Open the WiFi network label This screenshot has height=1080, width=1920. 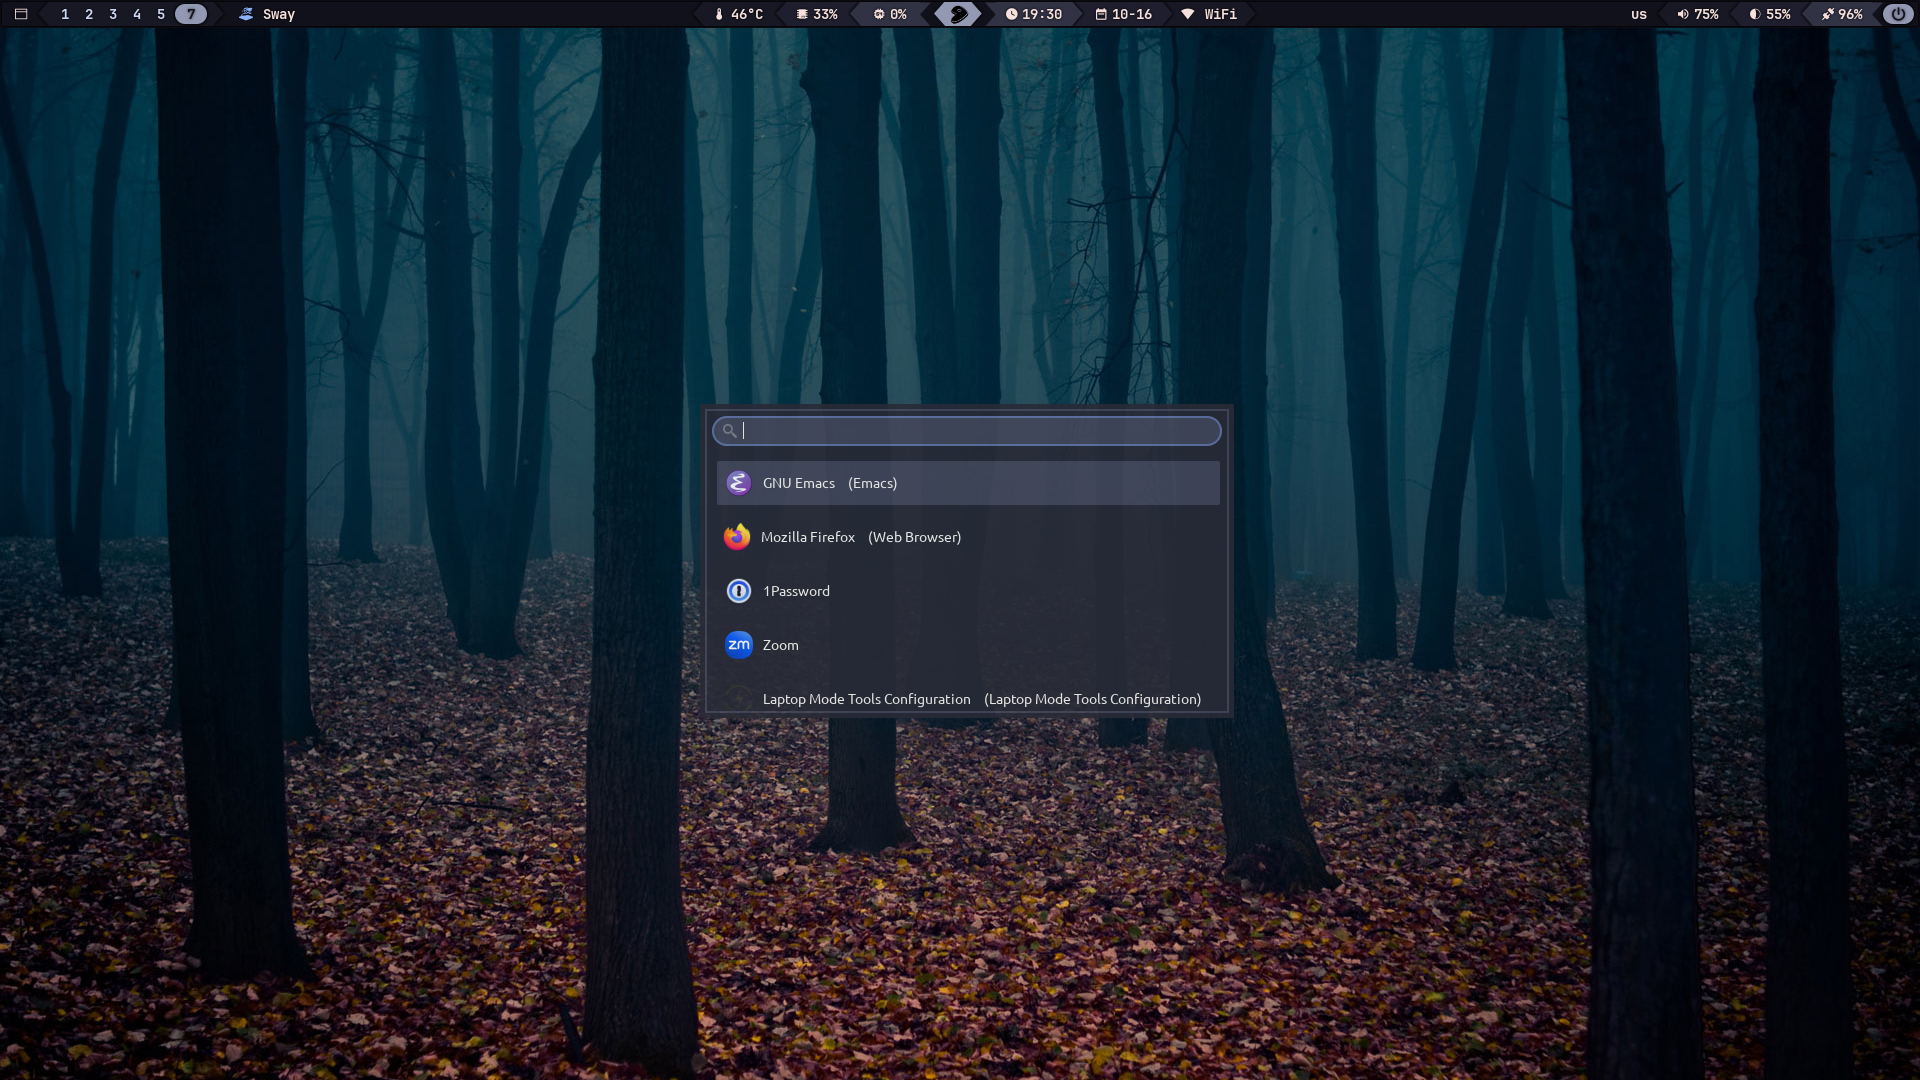(1221, 14)
